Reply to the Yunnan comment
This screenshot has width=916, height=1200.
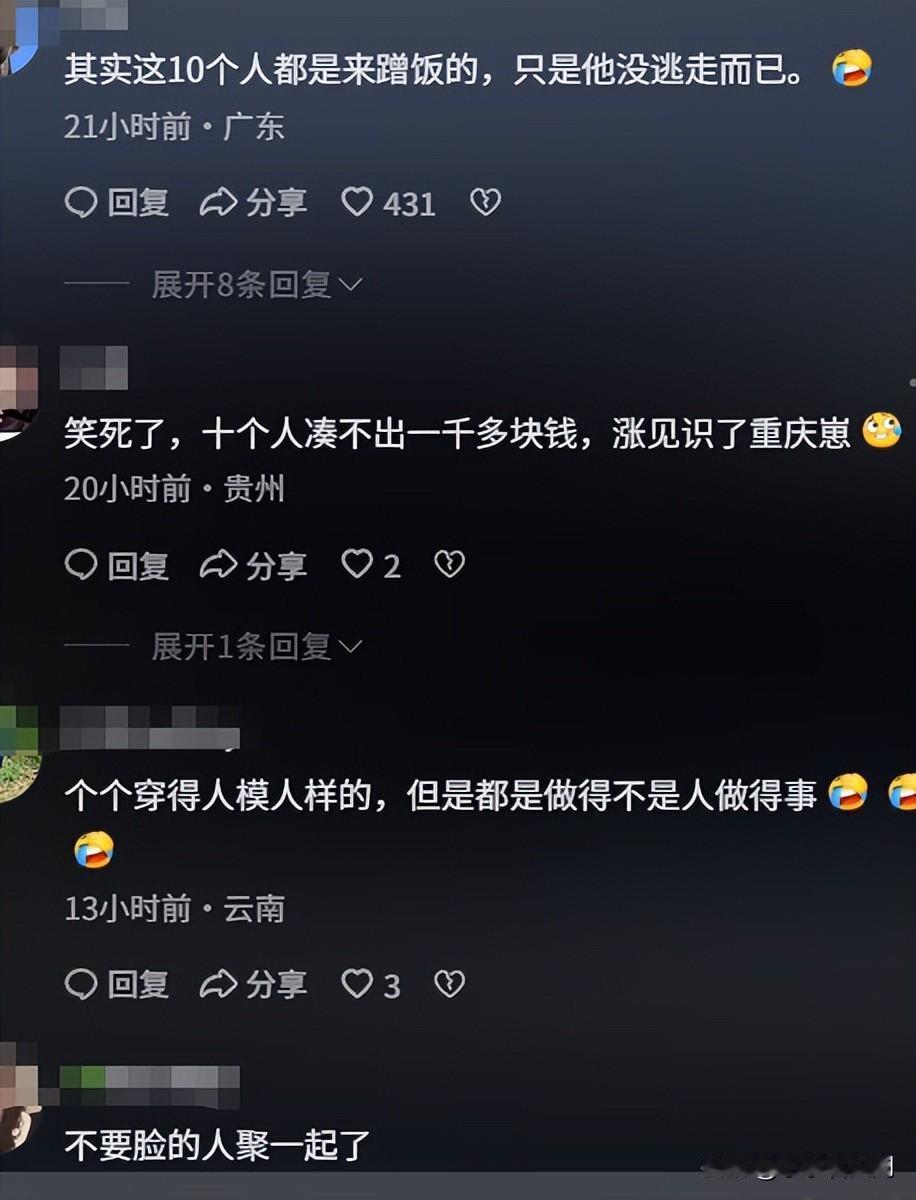(x=117, y=985)
